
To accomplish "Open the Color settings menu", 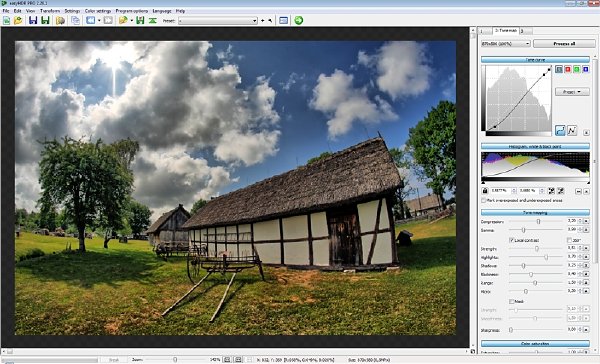I will (98, 11).
